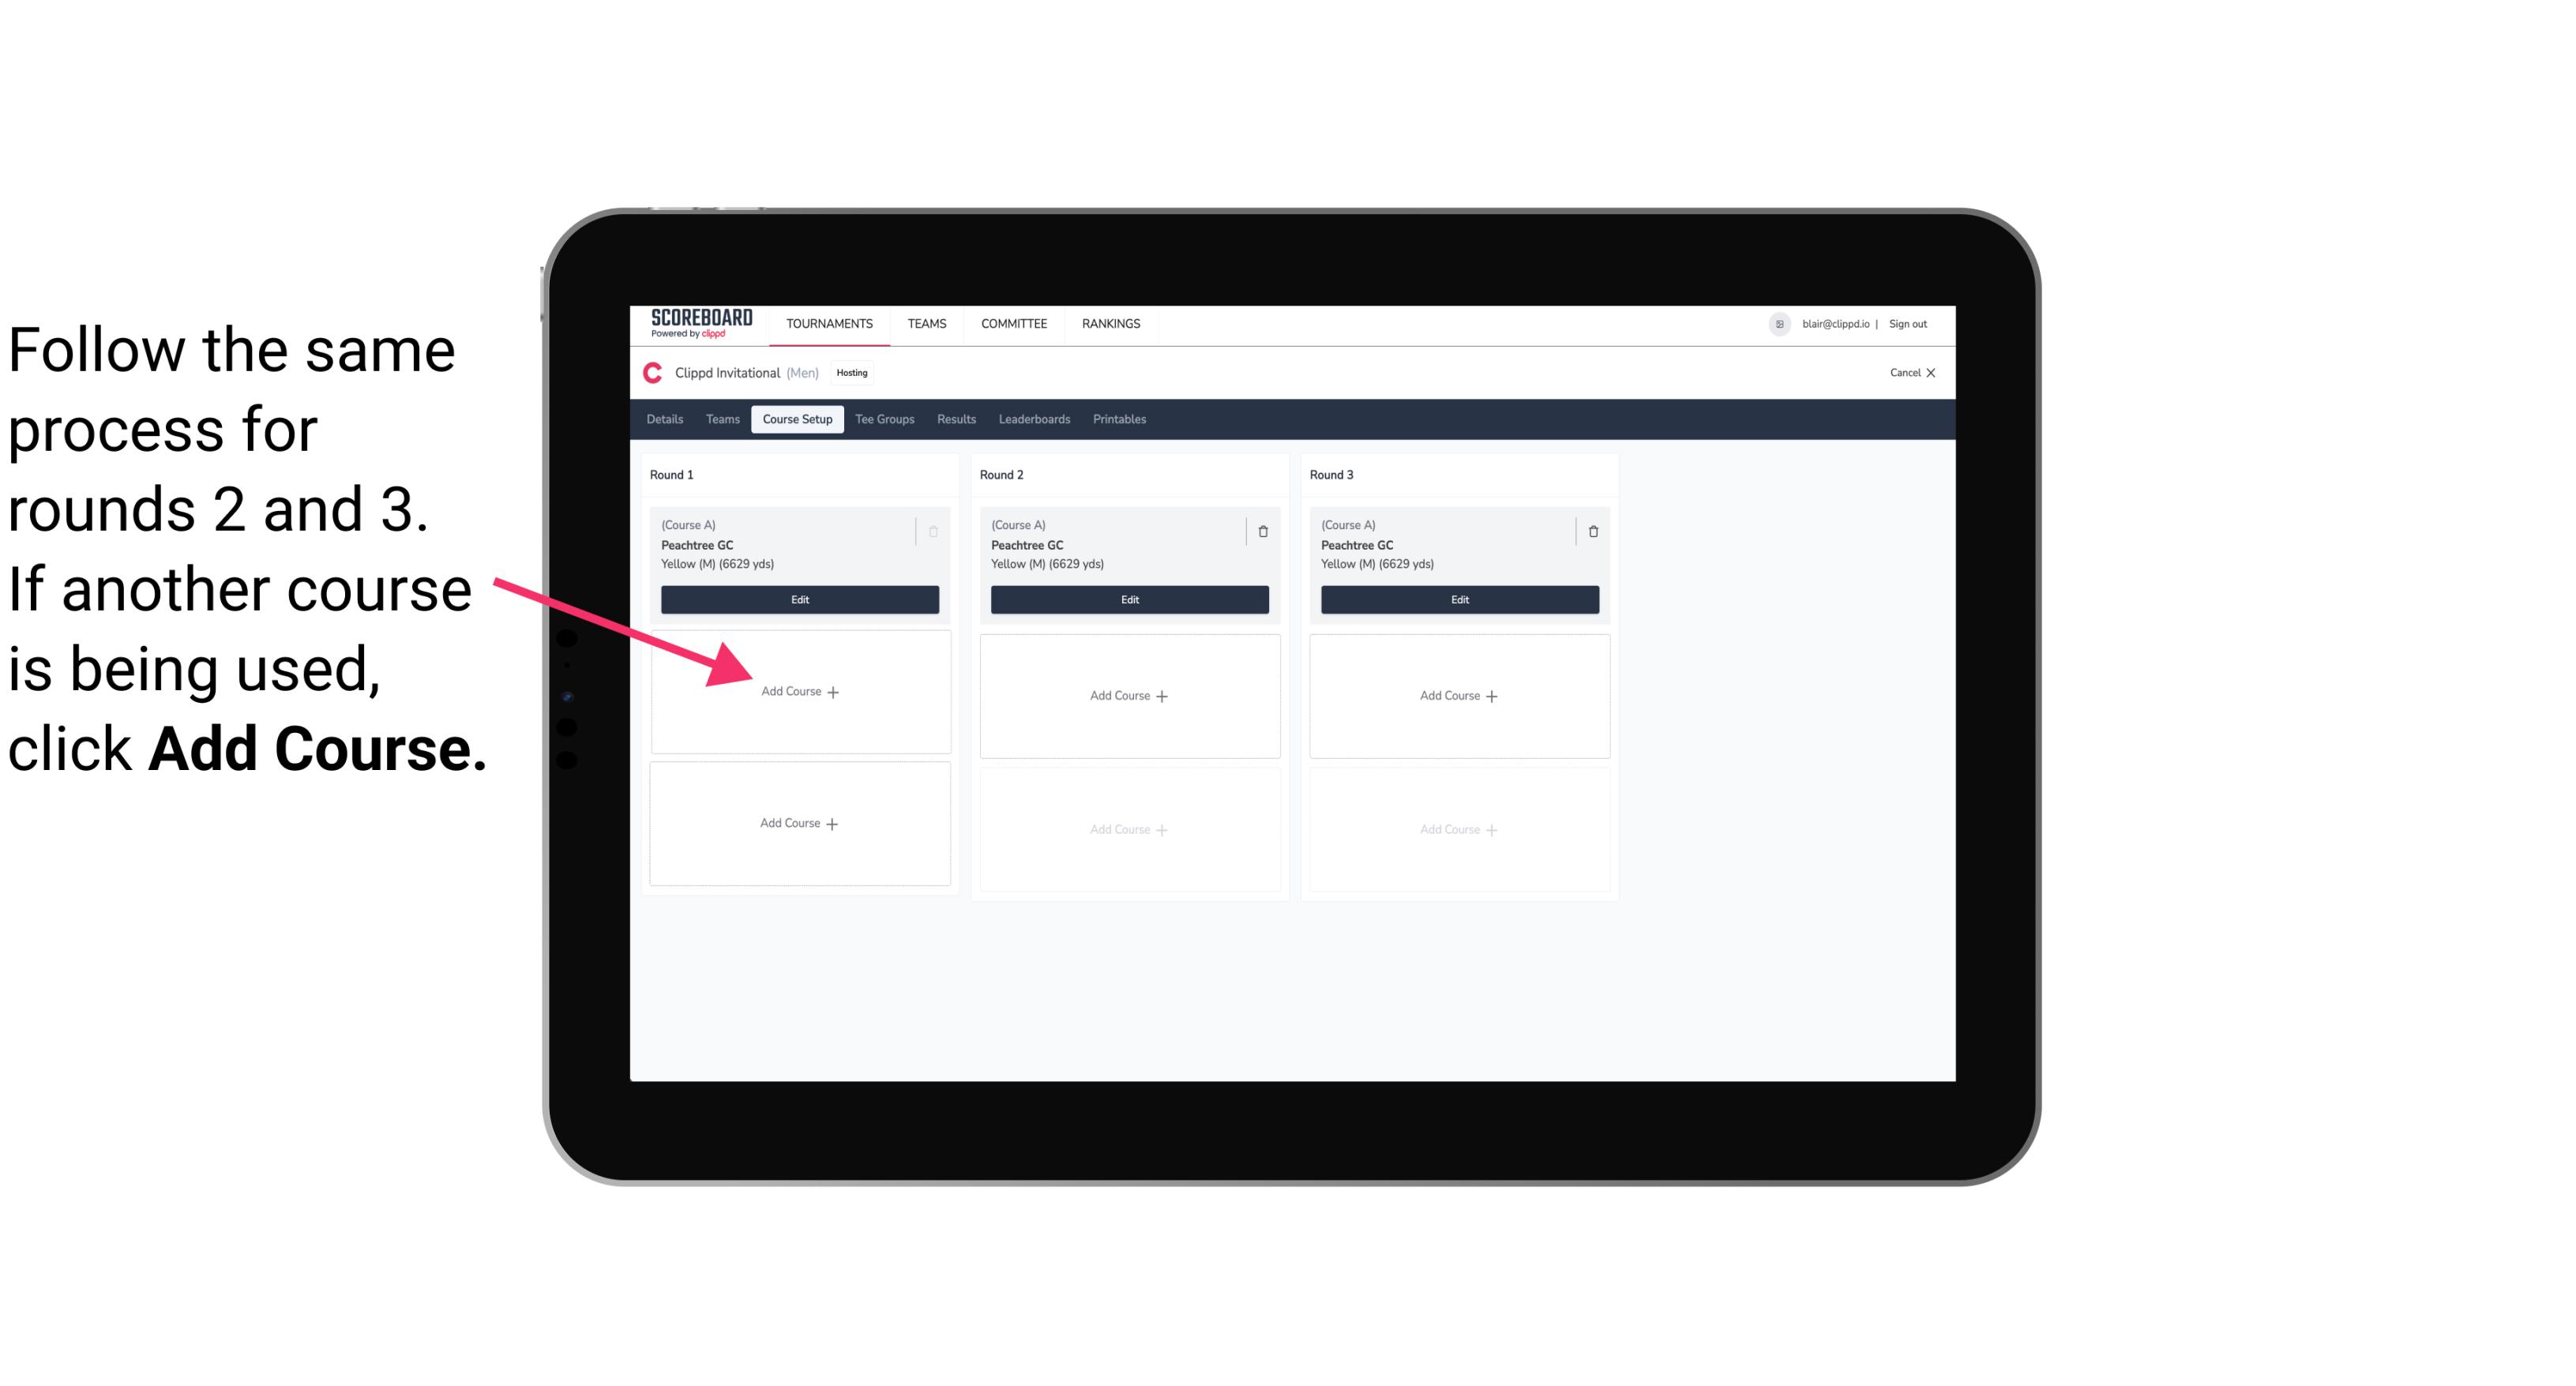Click the delete icon for Round 3 course
Screen dimensions: 2576x1386
point(1595,531)
